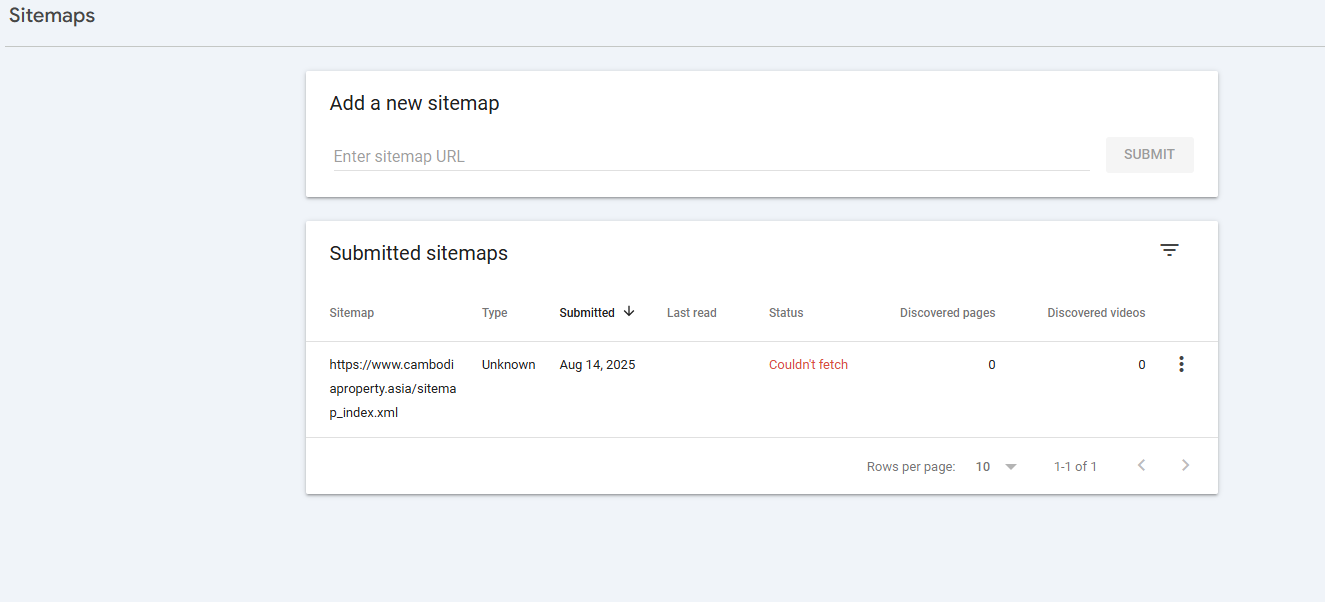Screen dimensions: 1325x602
Task: Click the Rows per page label
Action: click(x=910, y=466)
